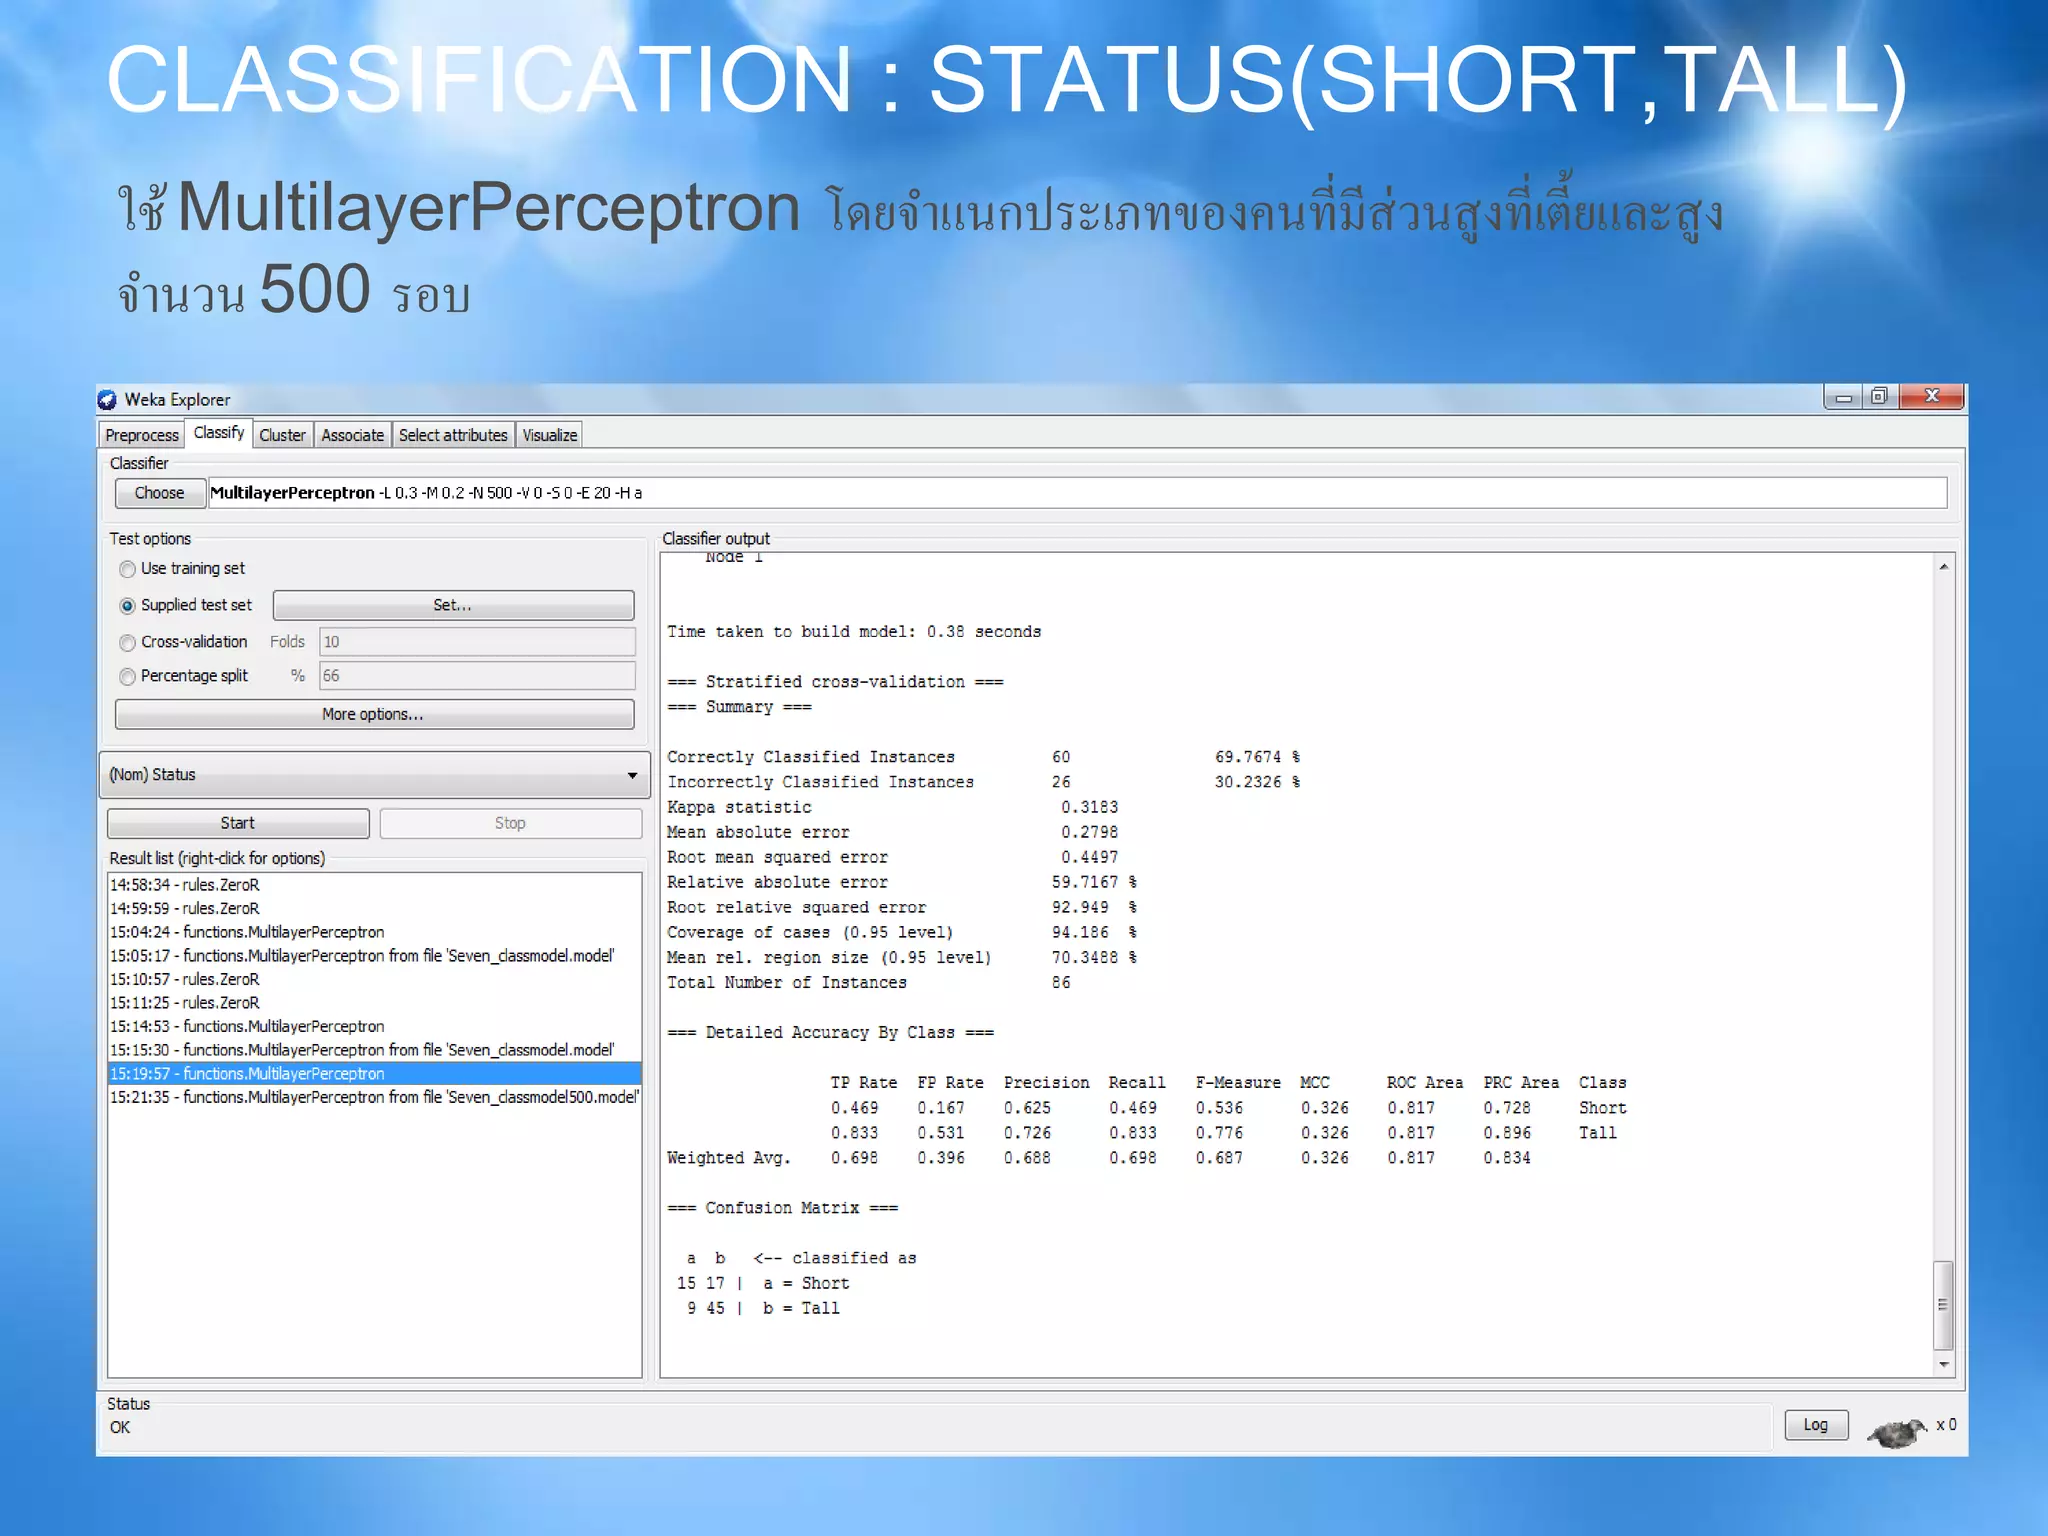Select the Percentage split radio button

click(x=127, y=677)
